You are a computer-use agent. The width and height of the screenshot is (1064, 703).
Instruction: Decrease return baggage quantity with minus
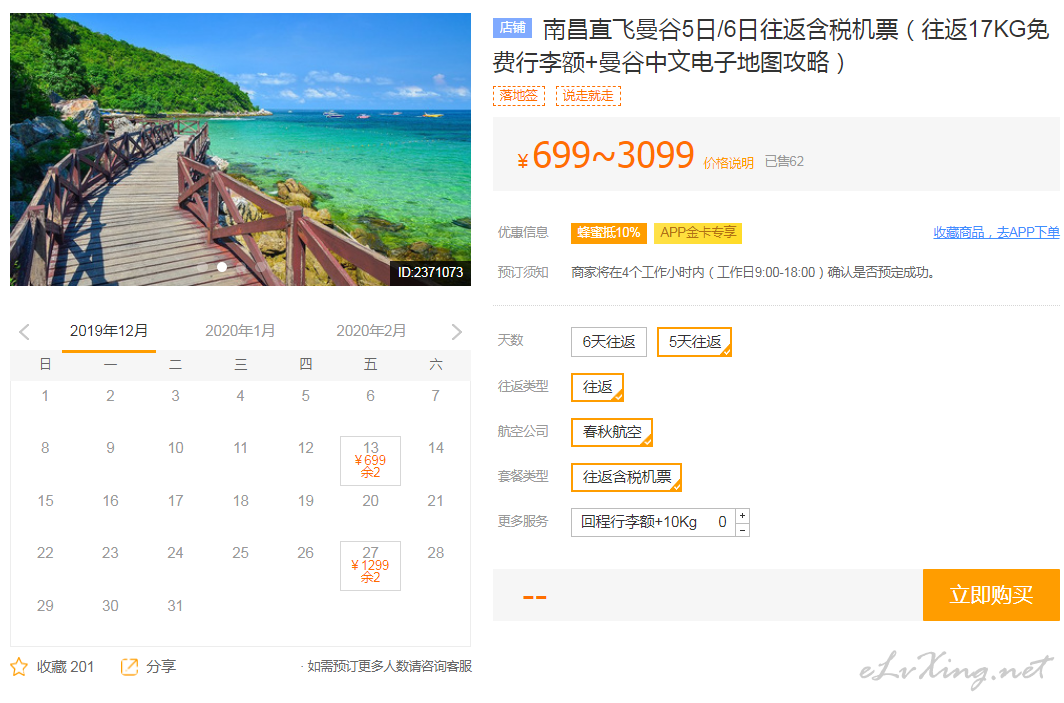tap(742, 530)
